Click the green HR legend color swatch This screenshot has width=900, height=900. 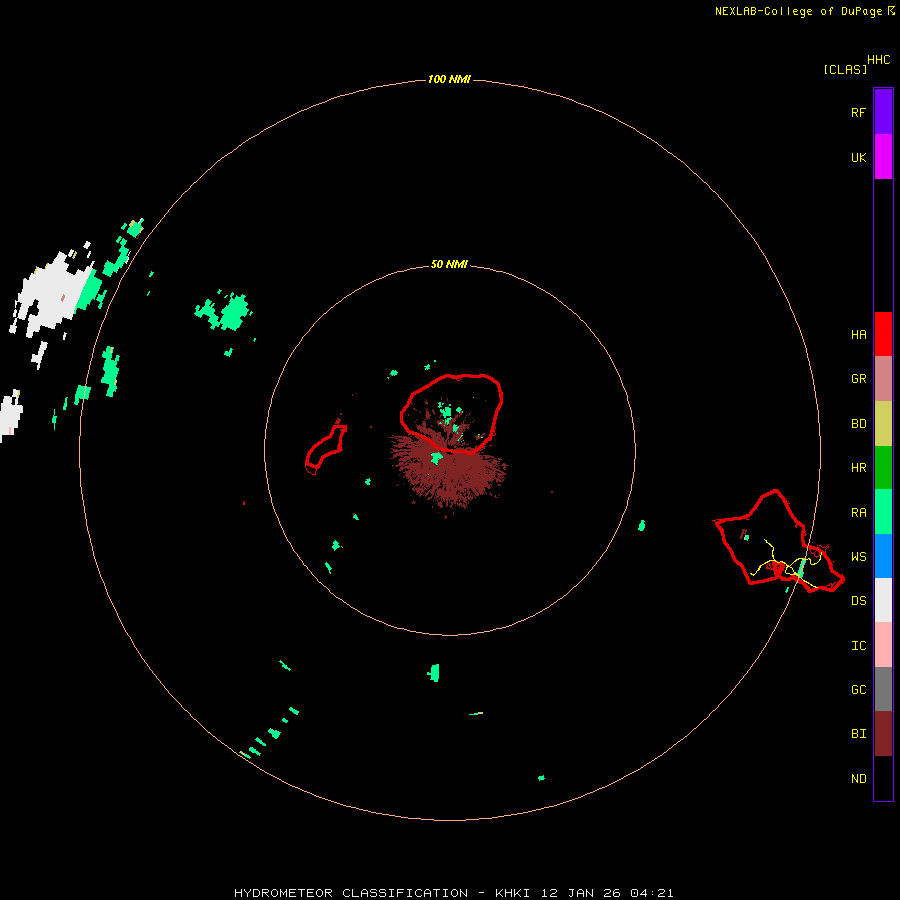(883, 467)
